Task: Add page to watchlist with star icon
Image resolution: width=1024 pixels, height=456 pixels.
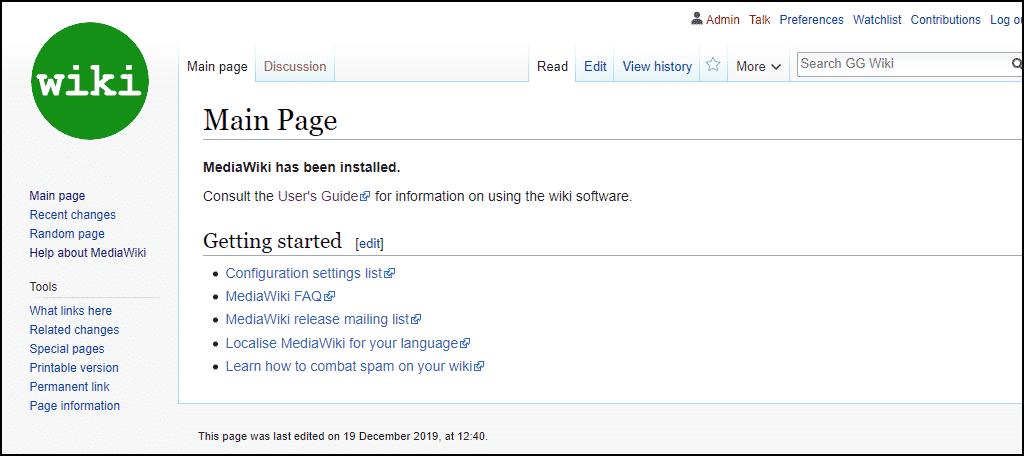Action: [713, 65]
